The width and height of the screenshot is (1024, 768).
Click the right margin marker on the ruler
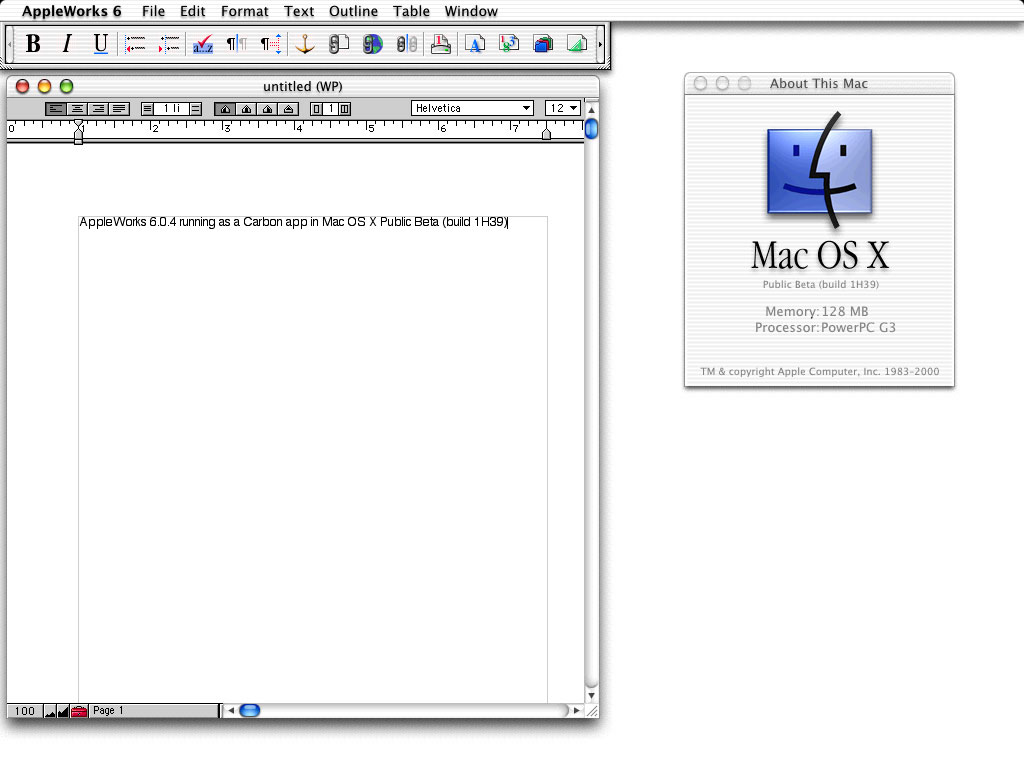point(547,134)
